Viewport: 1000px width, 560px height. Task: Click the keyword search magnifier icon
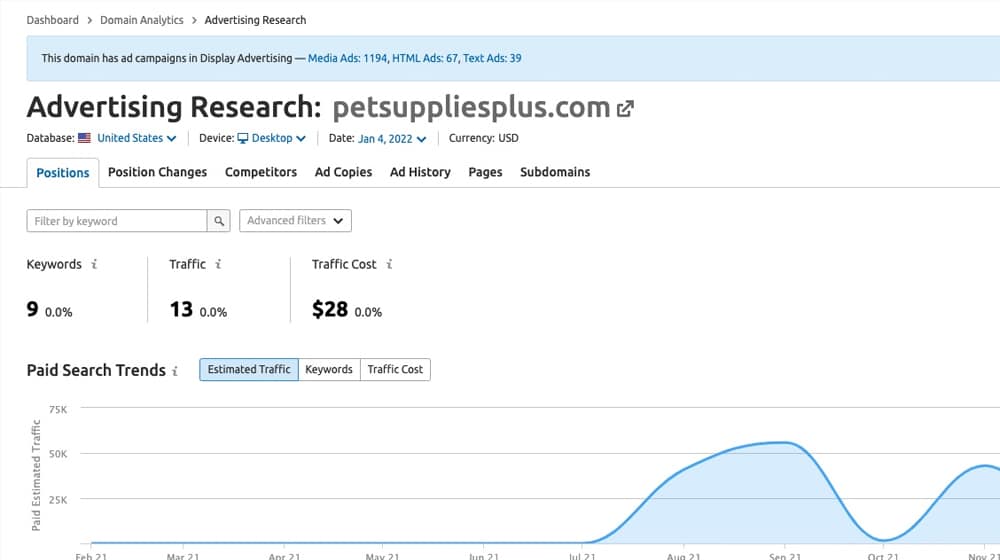click(x=219, y=221)
